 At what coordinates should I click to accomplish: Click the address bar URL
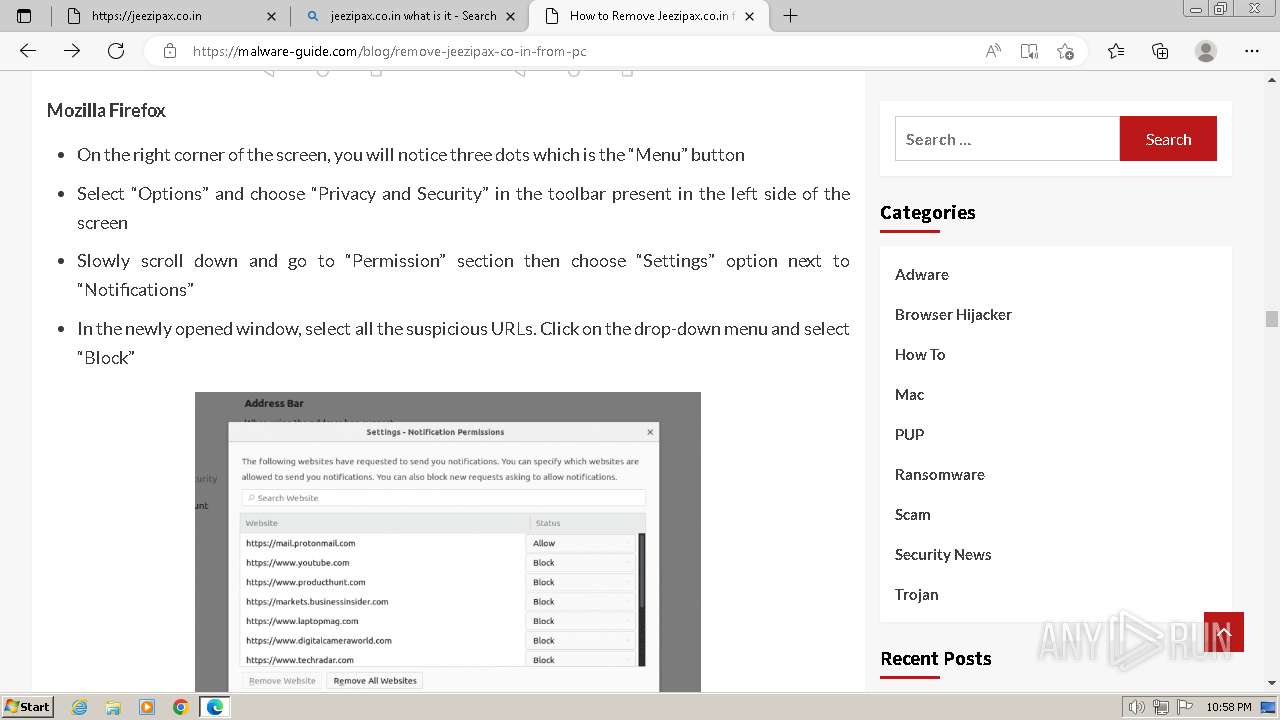point(389,51)
